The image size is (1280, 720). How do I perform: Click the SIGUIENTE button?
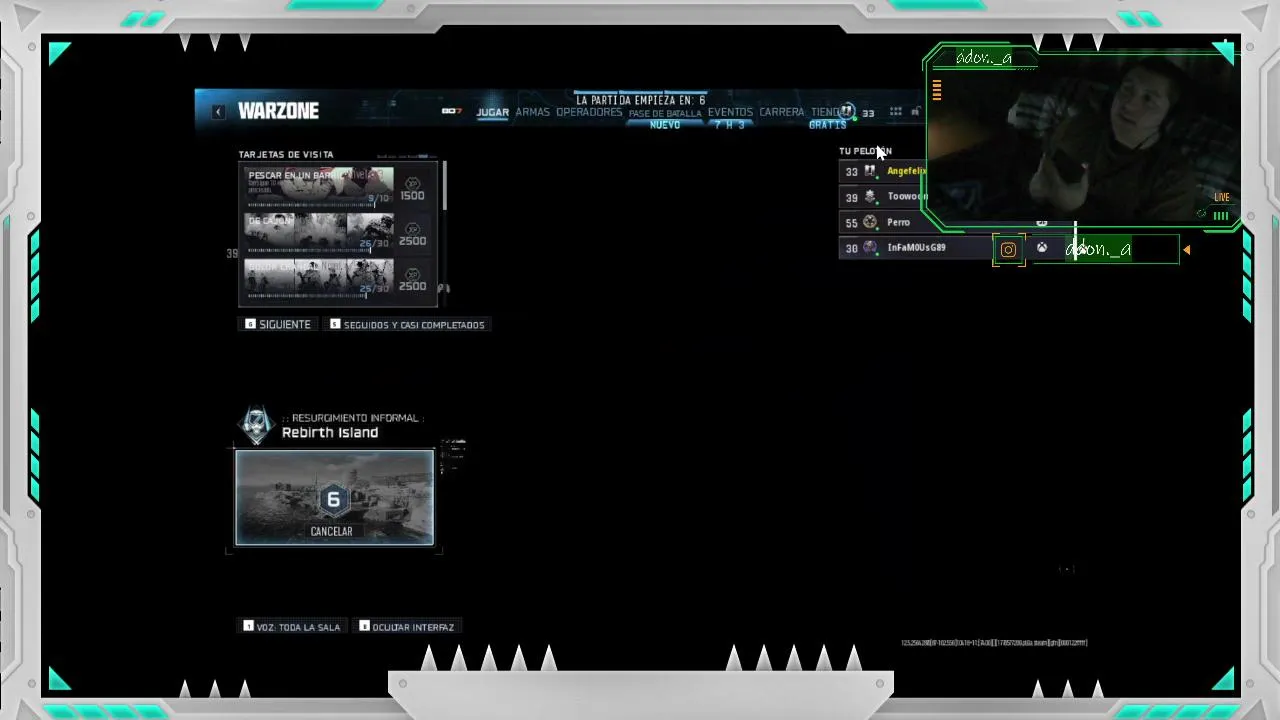278,324
